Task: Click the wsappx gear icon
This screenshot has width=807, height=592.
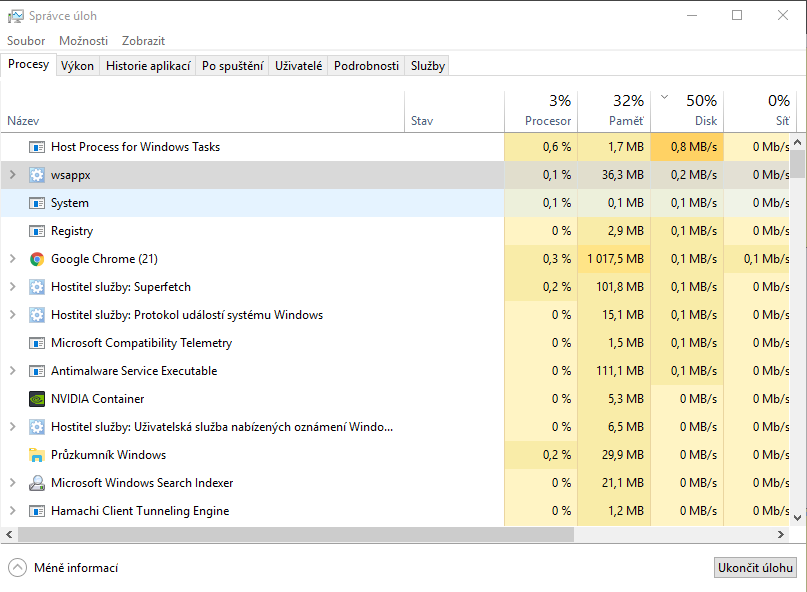Action: pos(37,175)
